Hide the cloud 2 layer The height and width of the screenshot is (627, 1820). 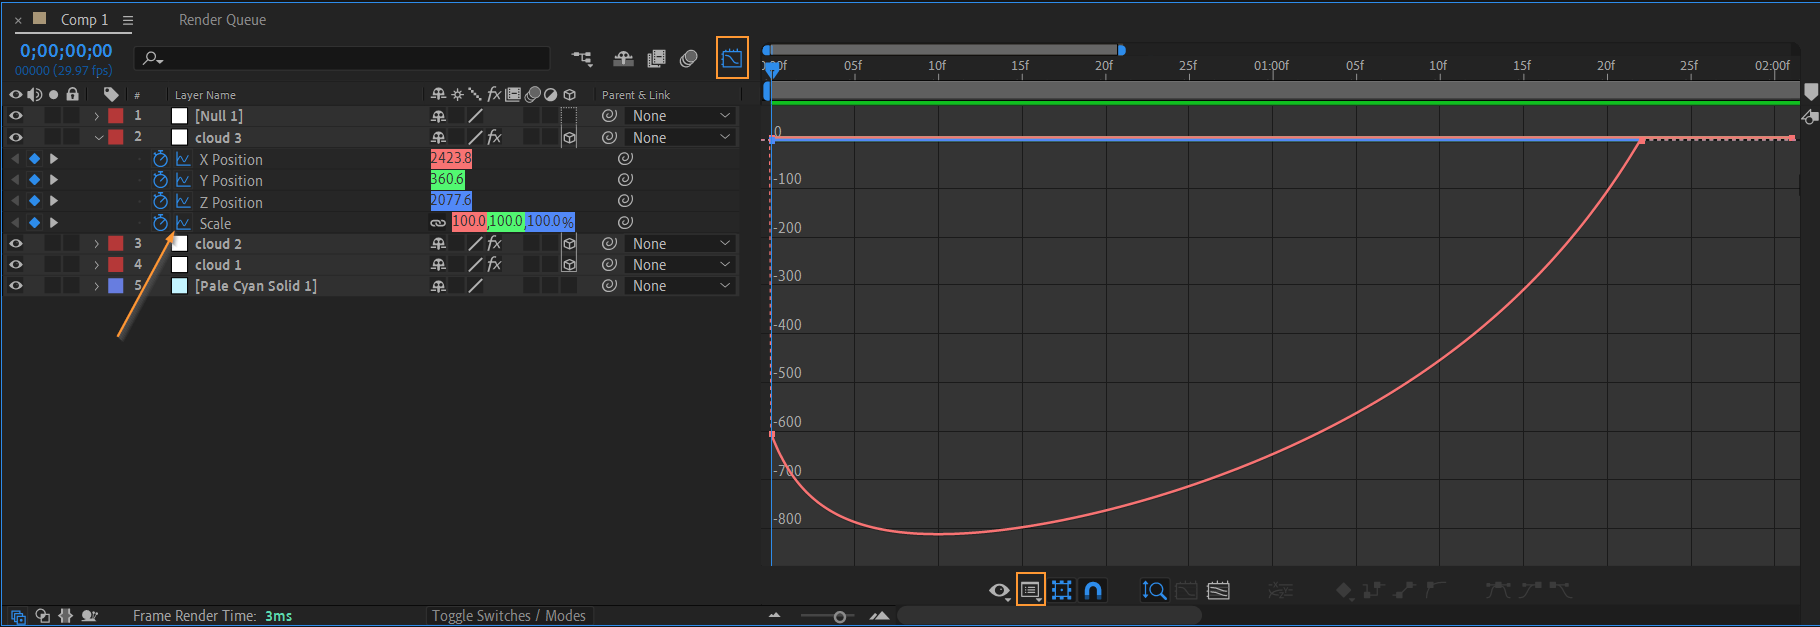[16, 243]
